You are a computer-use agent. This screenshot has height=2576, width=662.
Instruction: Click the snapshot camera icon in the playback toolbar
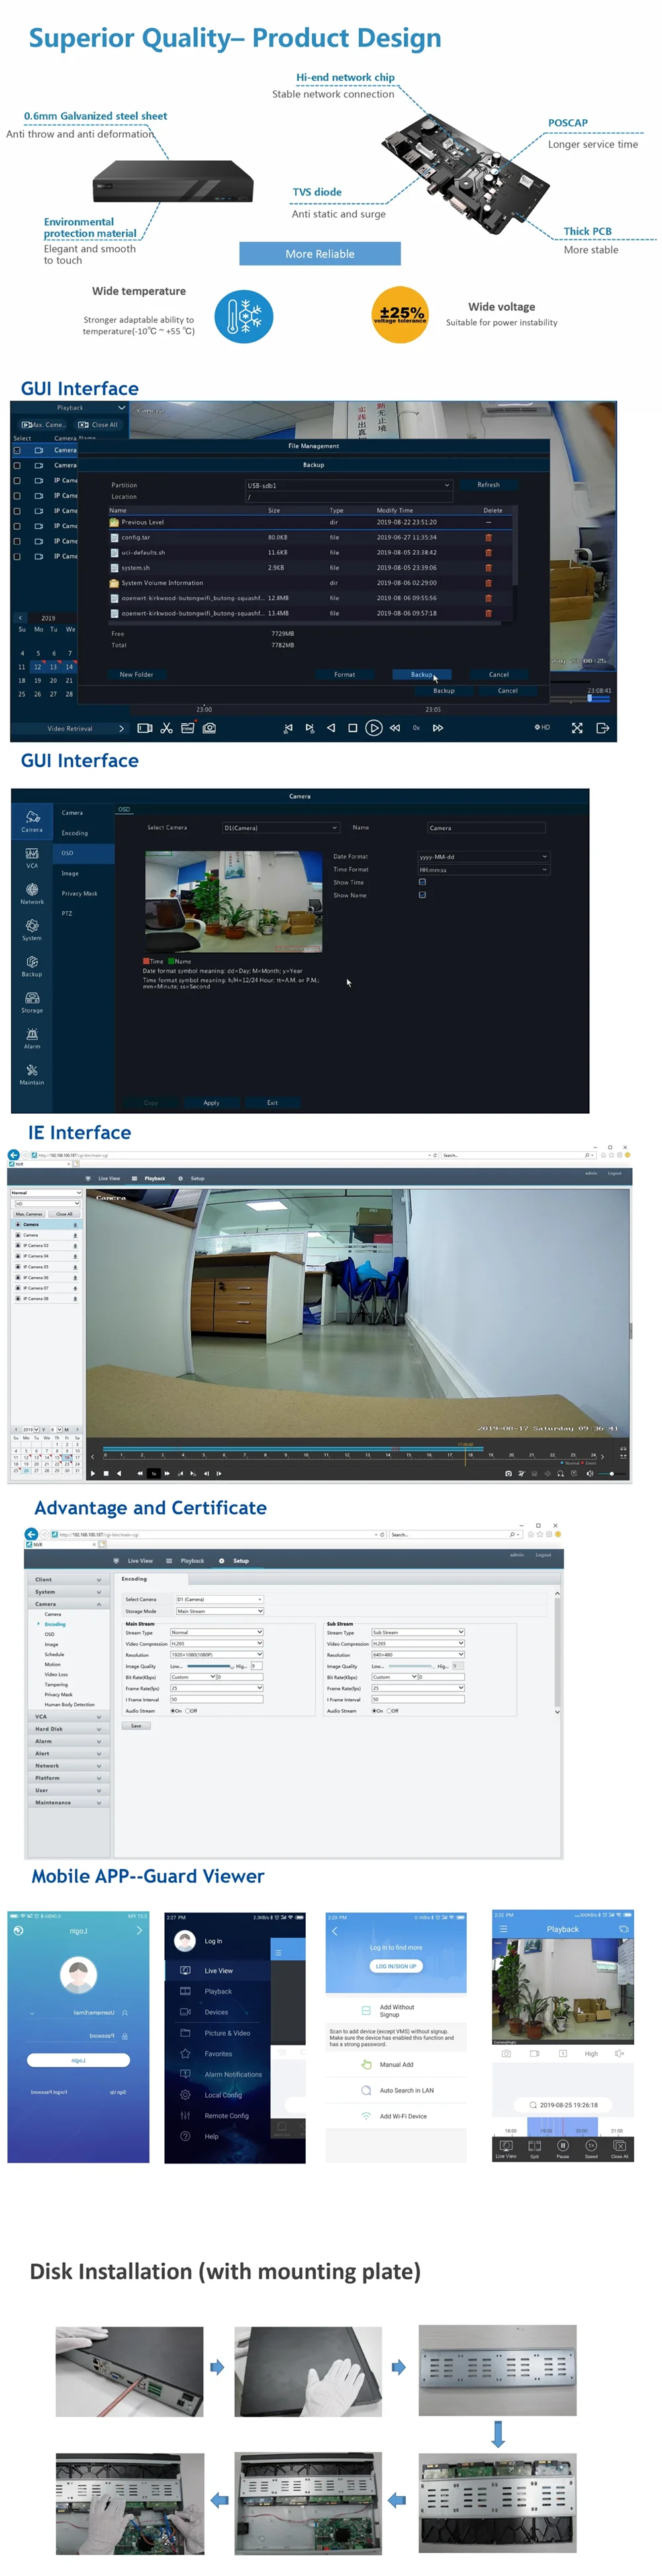click(209, 728)
